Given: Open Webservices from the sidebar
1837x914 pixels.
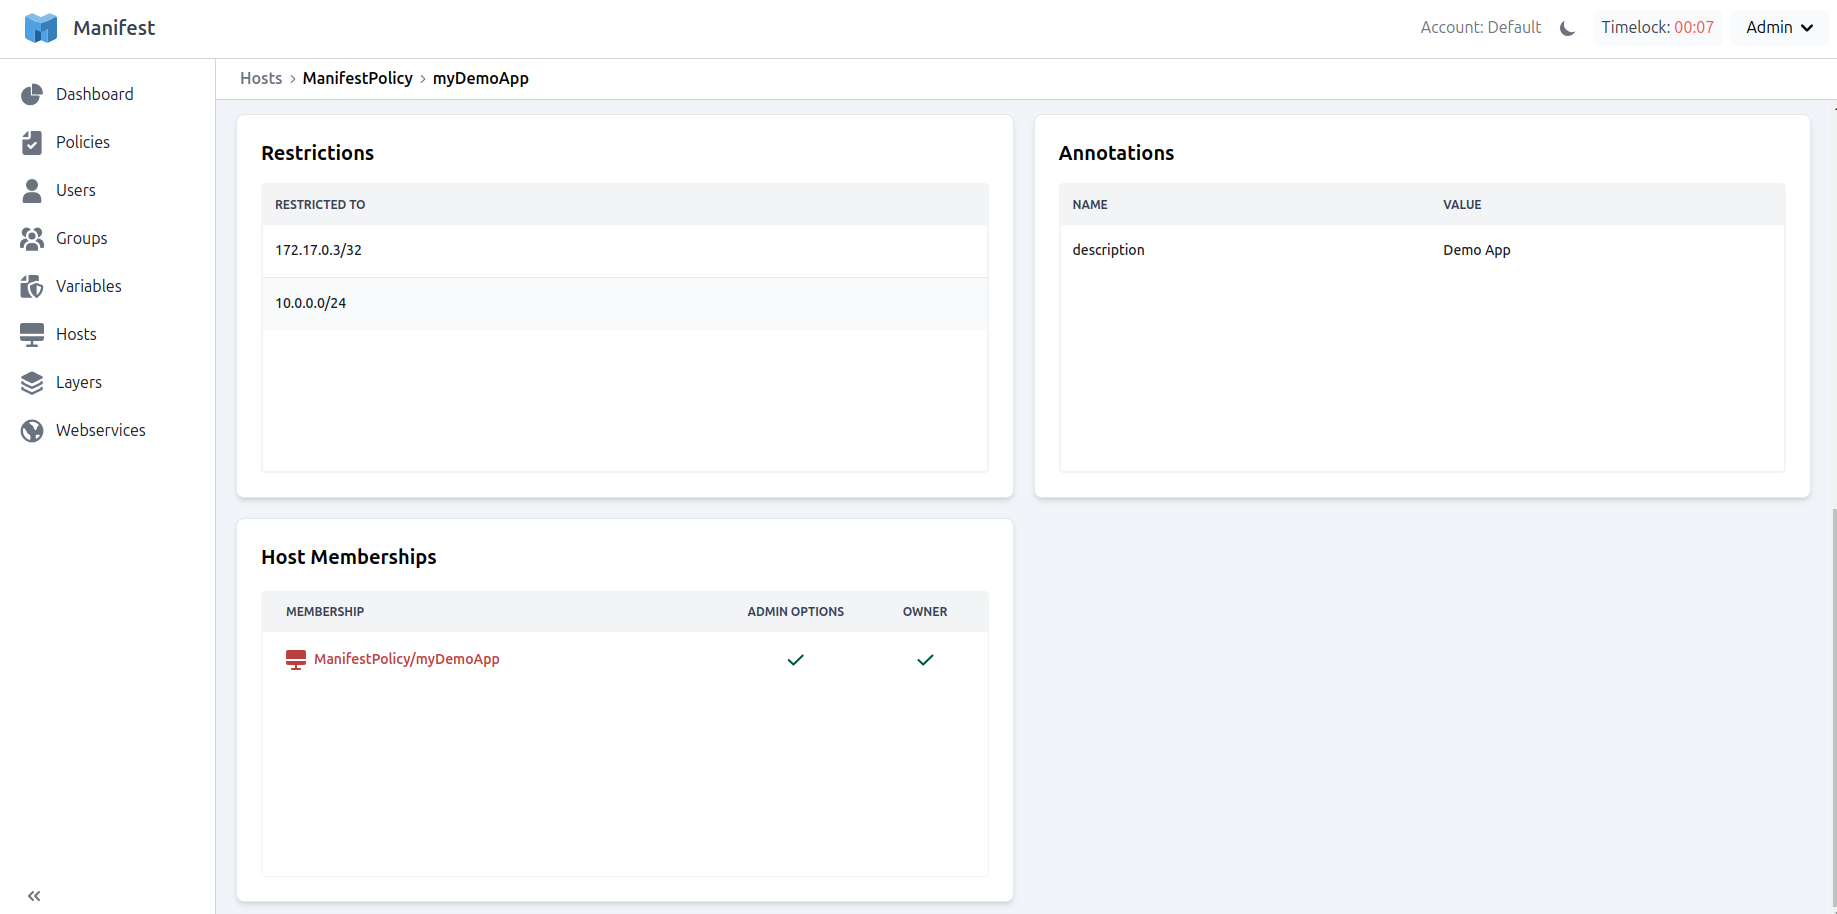Looking at the screenshot, I should pos(101,430).
